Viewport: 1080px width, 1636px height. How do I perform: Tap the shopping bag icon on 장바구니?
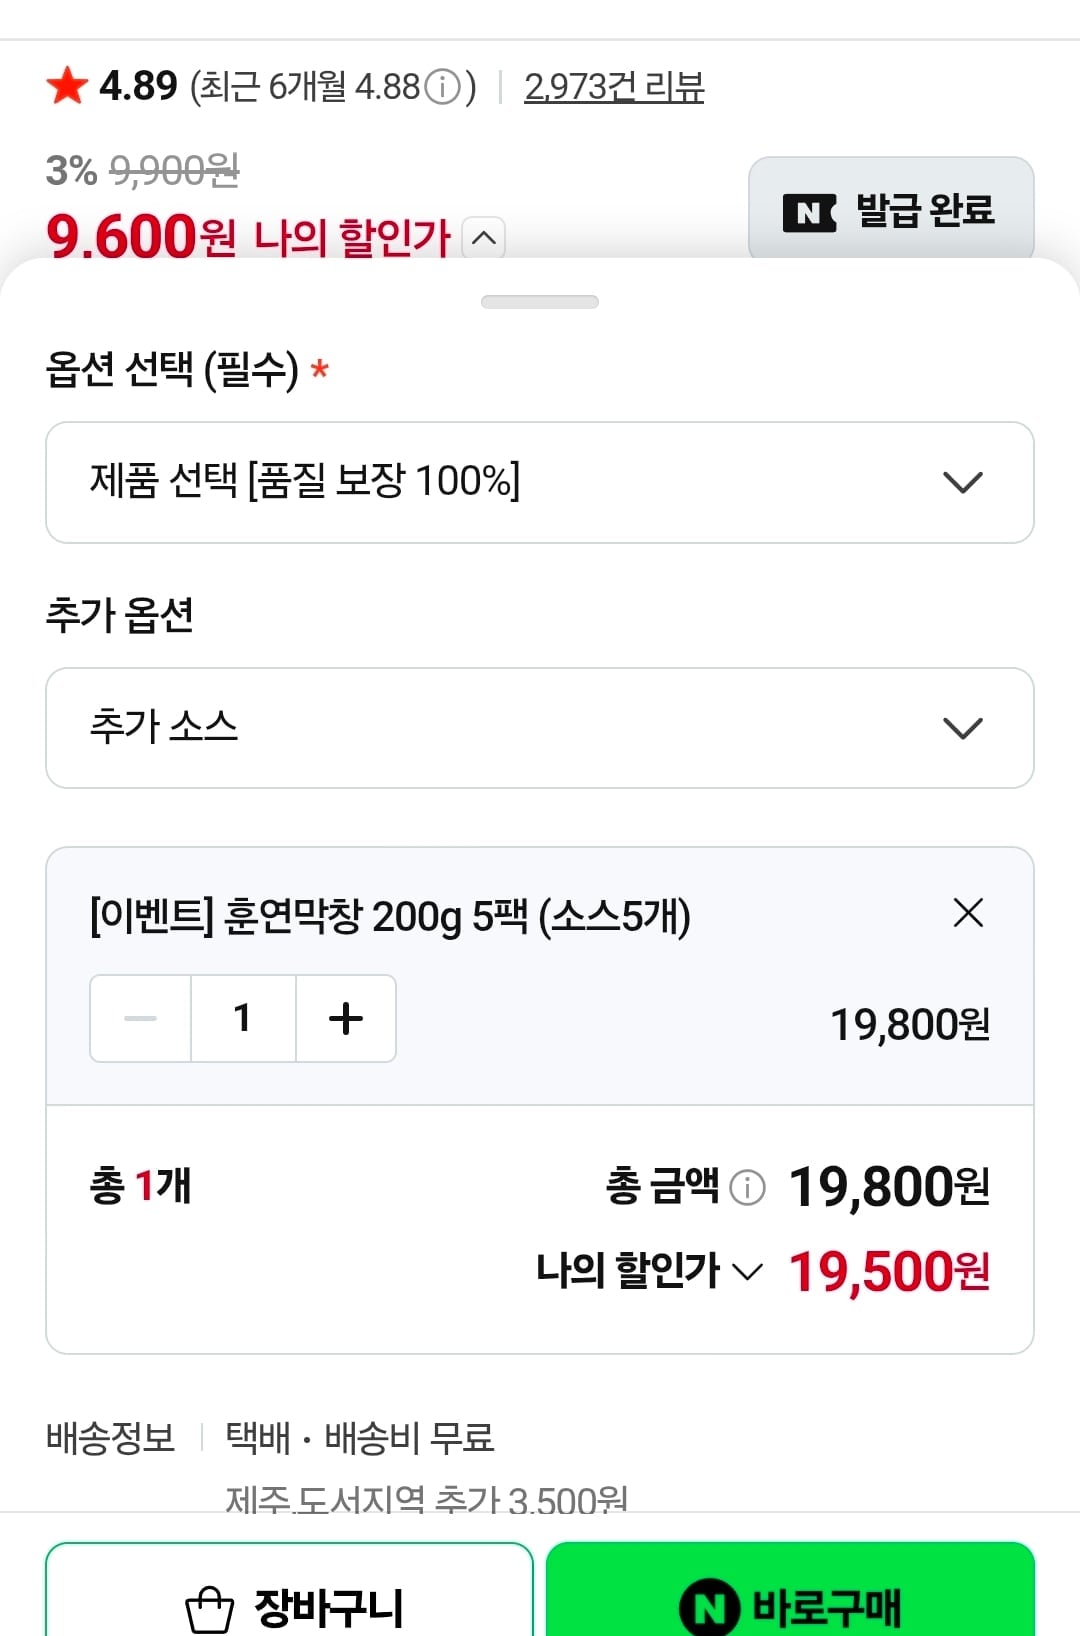[x=210, y=1609]
